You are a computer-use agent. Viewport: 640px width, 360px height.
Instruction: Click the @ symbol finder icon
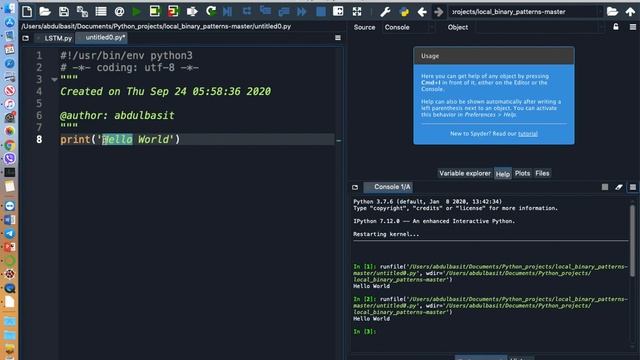pos(119,11)
